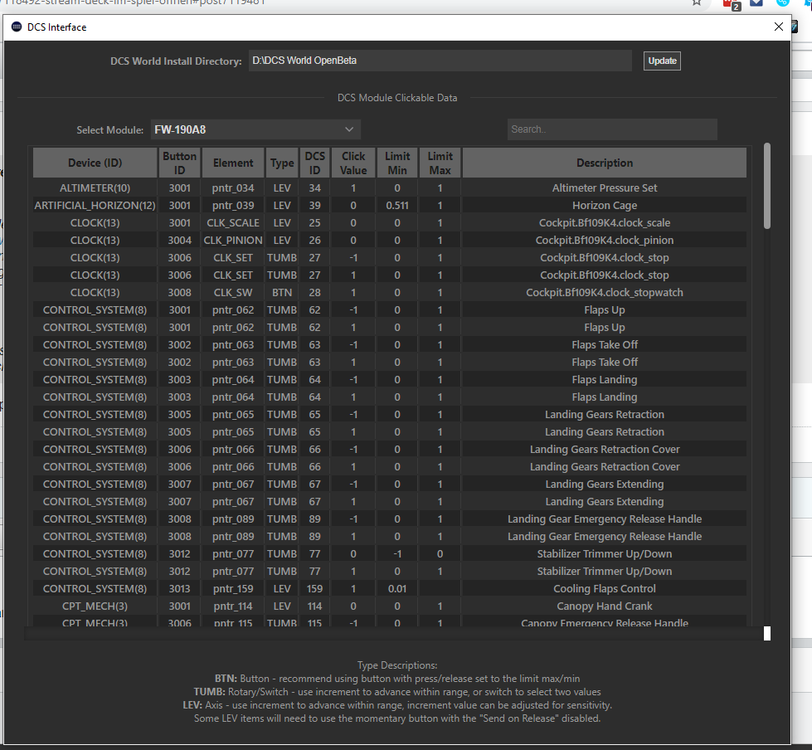812x750 pixels.
Task: Click the dropdown chevron next to FW-190A8
Action: 349,129
